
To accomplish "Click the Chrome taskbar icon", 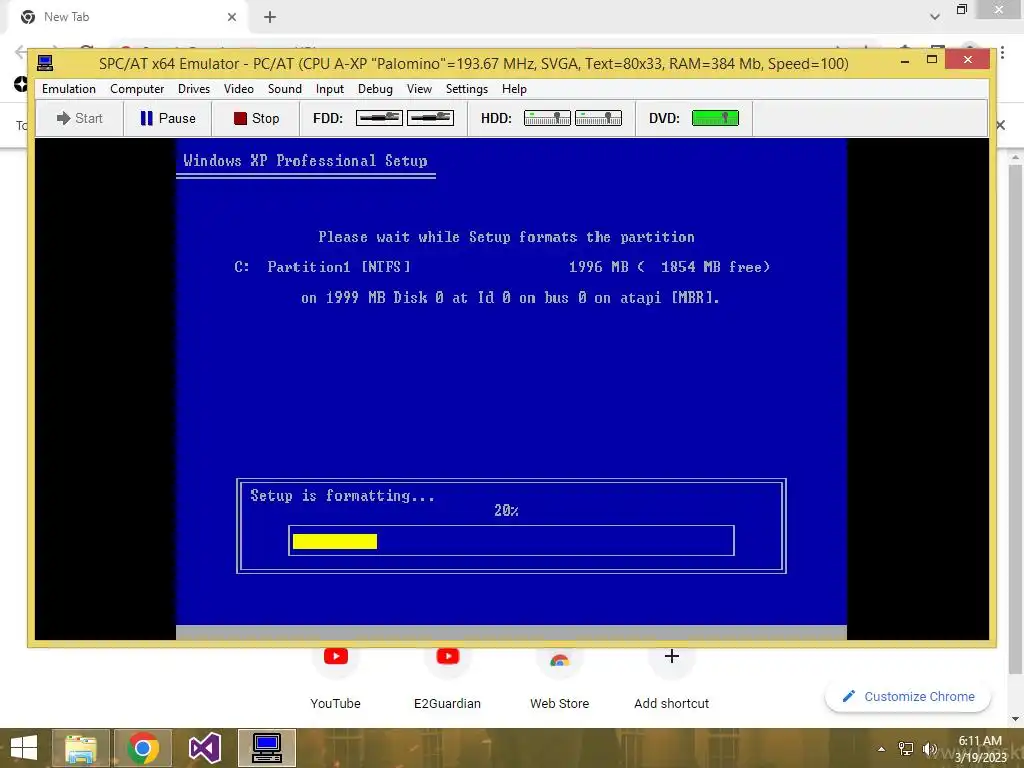I will 143,748.
